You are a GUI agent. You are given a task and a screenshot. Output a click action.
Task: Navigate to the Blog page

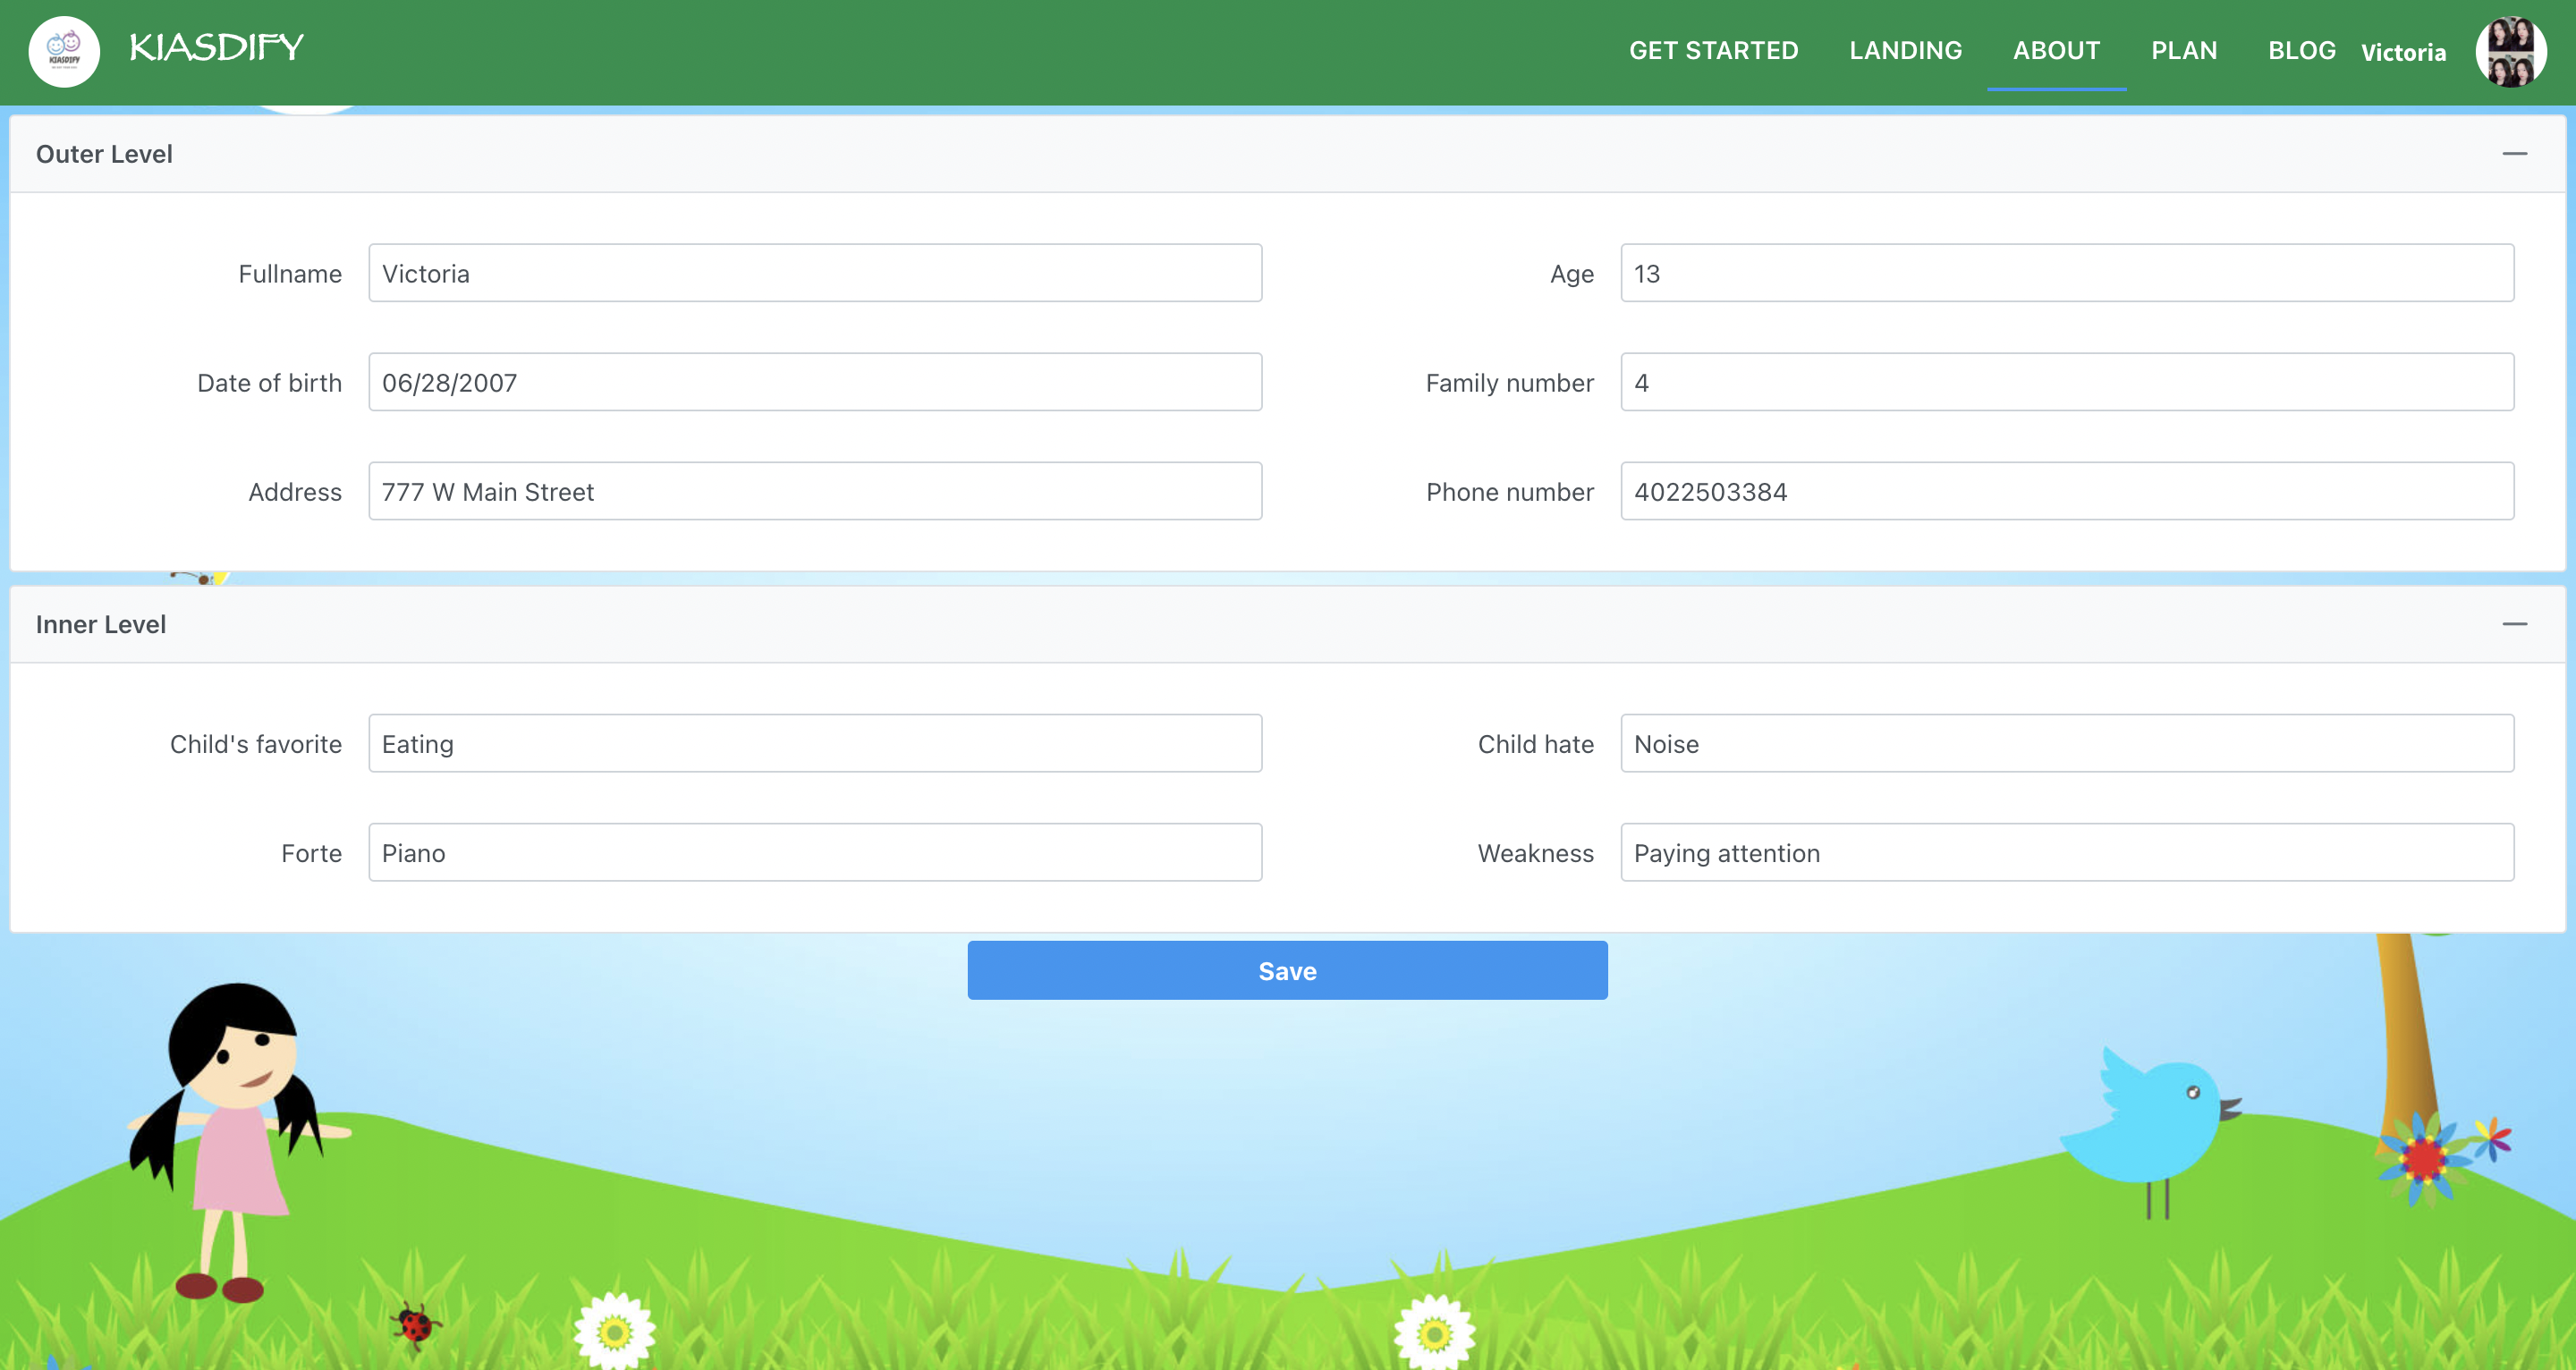(x=2301, y=51)
